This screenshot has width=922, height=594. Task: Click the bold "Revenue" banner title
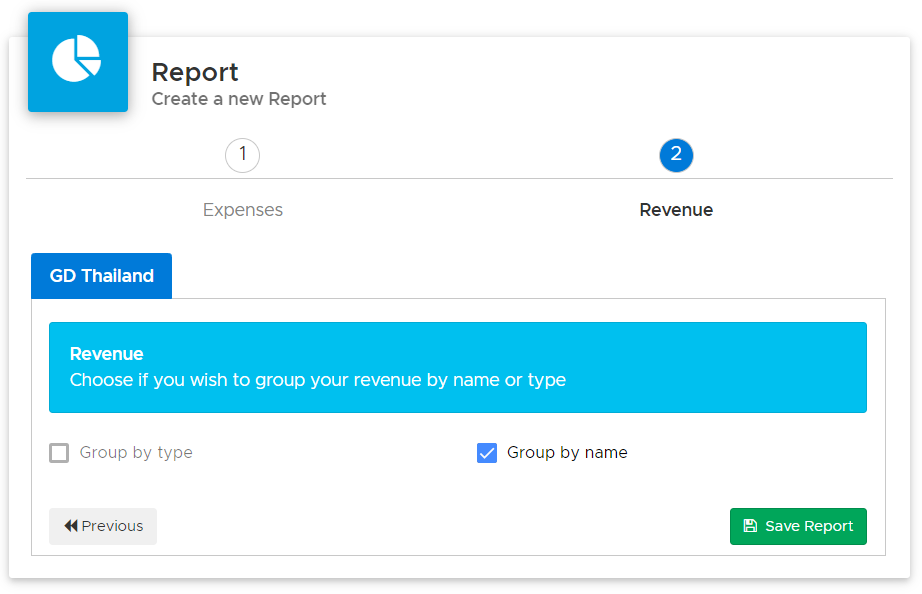coord(106,353)
